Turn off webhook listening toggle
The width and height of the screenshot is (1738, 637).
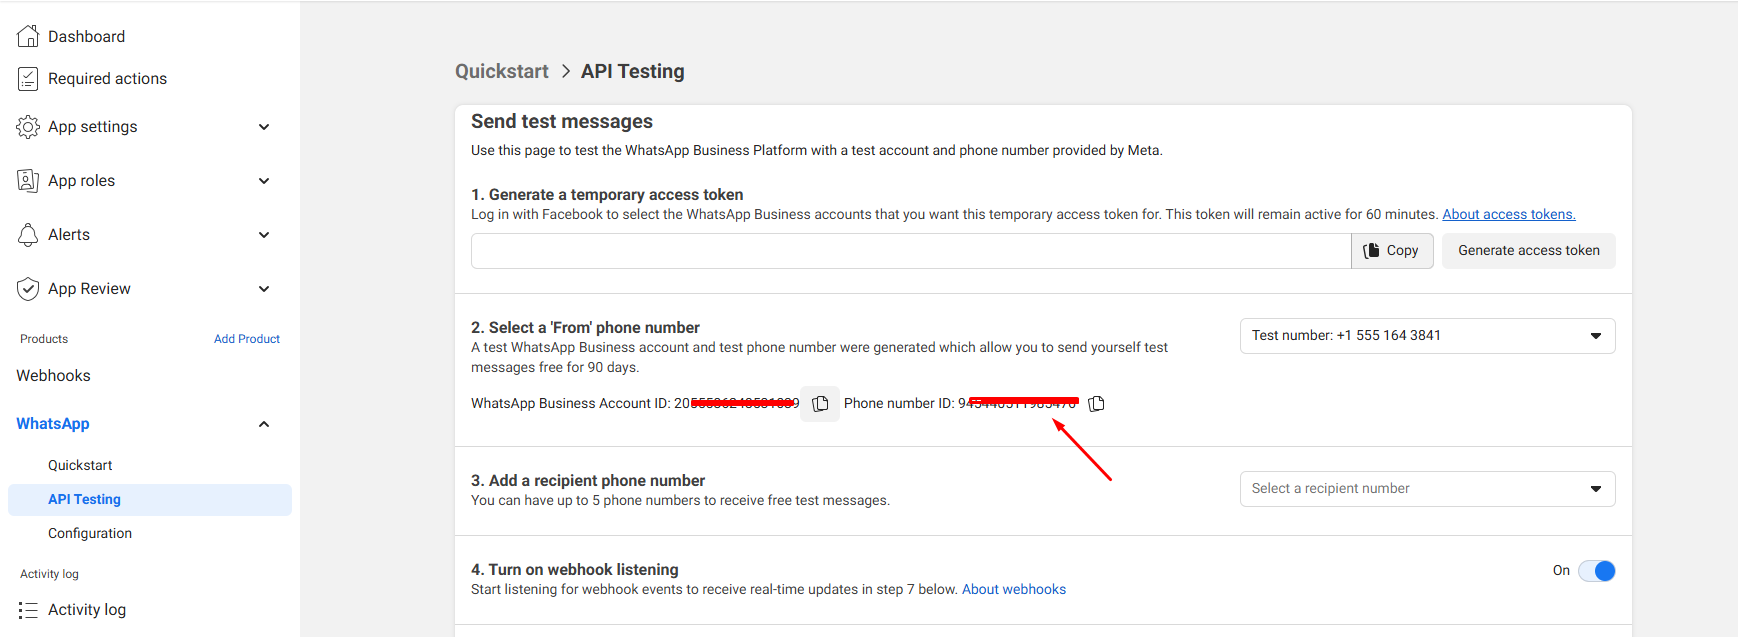point(1596,571)
